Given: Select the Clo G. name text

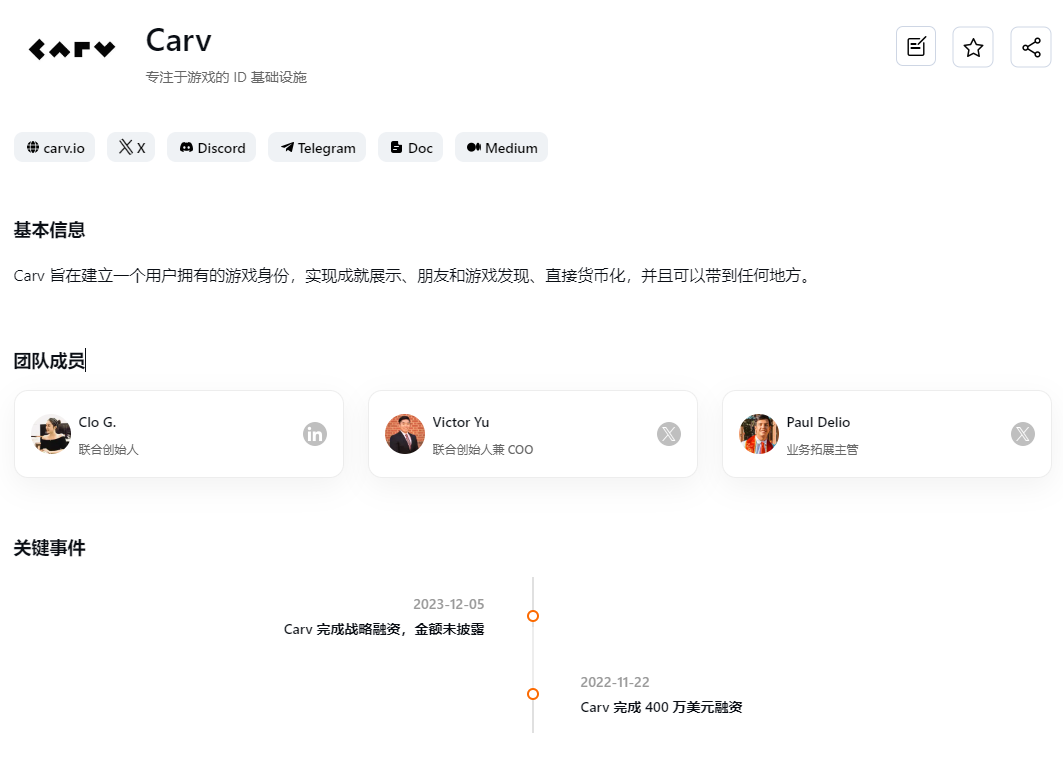Looking at the screenshot, I should [98, 422].
